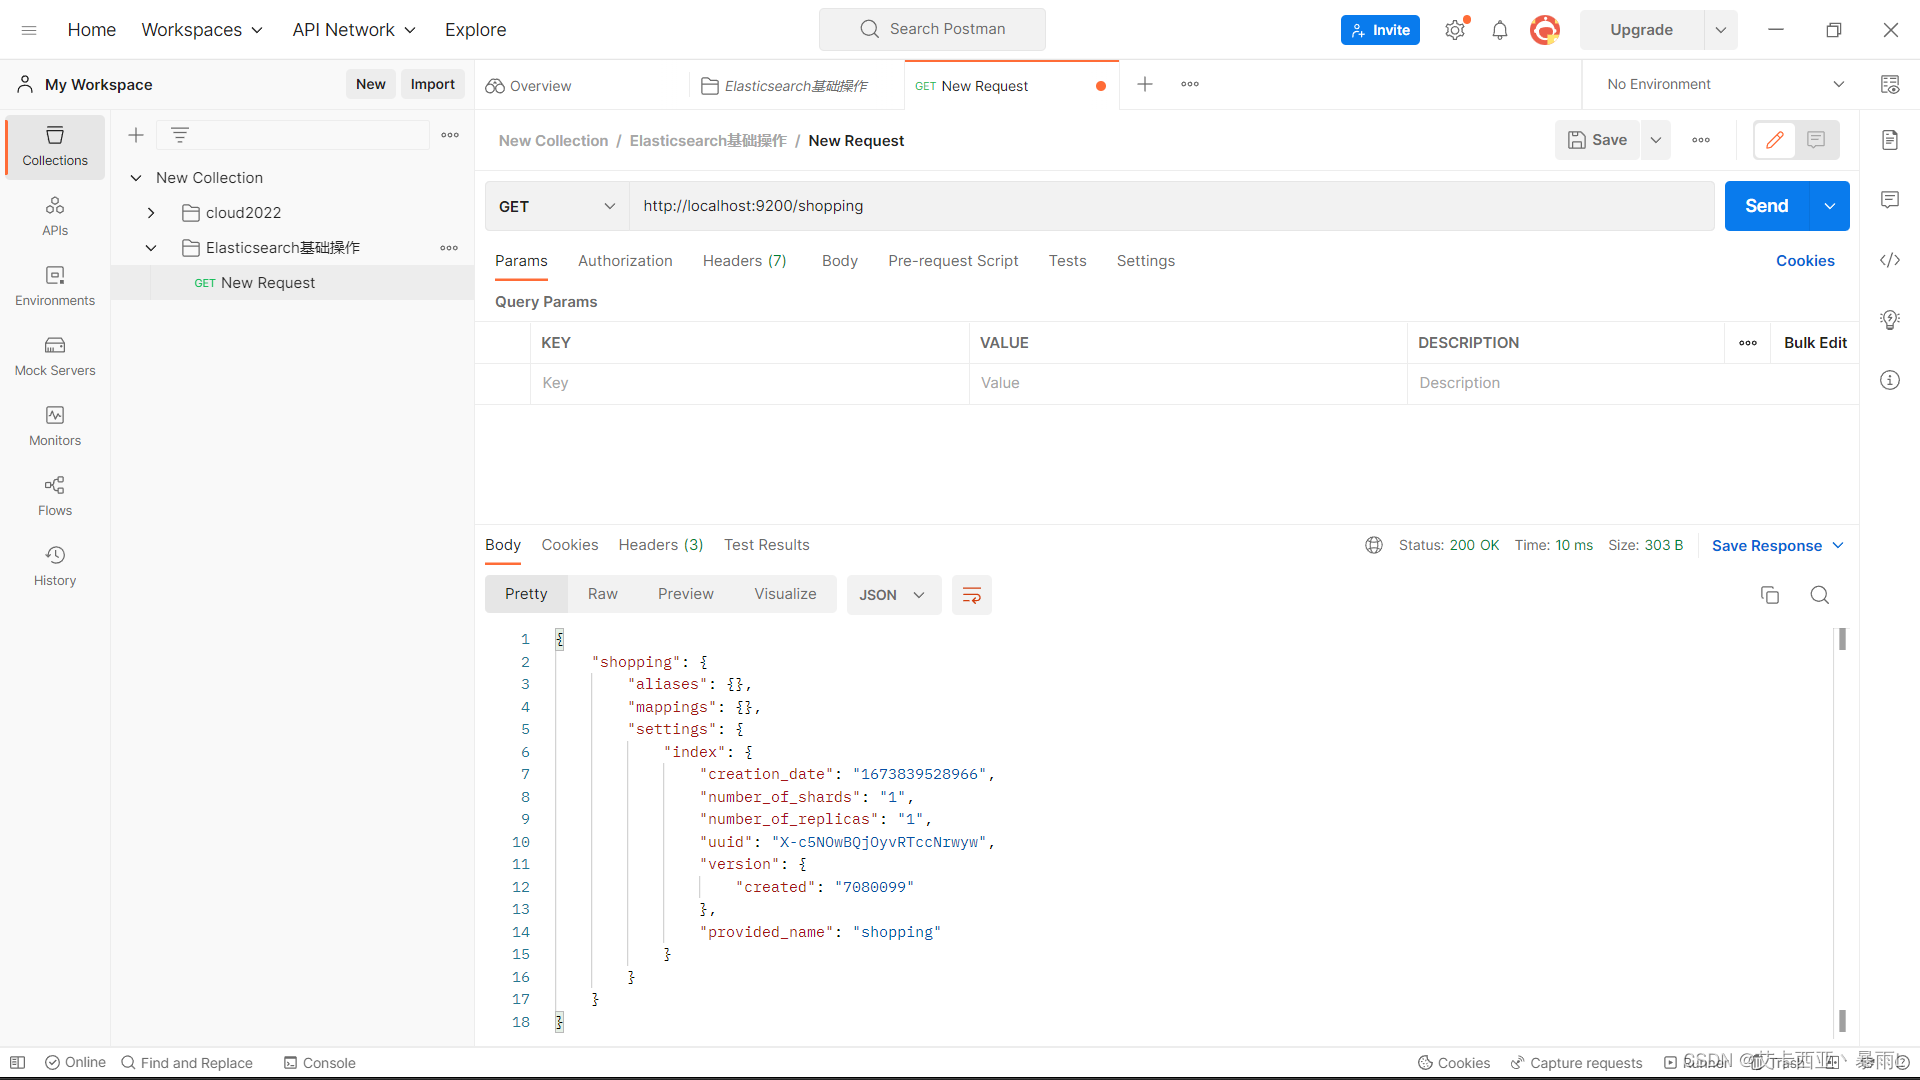
Task: Open the related requests lightbulb icon
Action: click(1890, 320)
